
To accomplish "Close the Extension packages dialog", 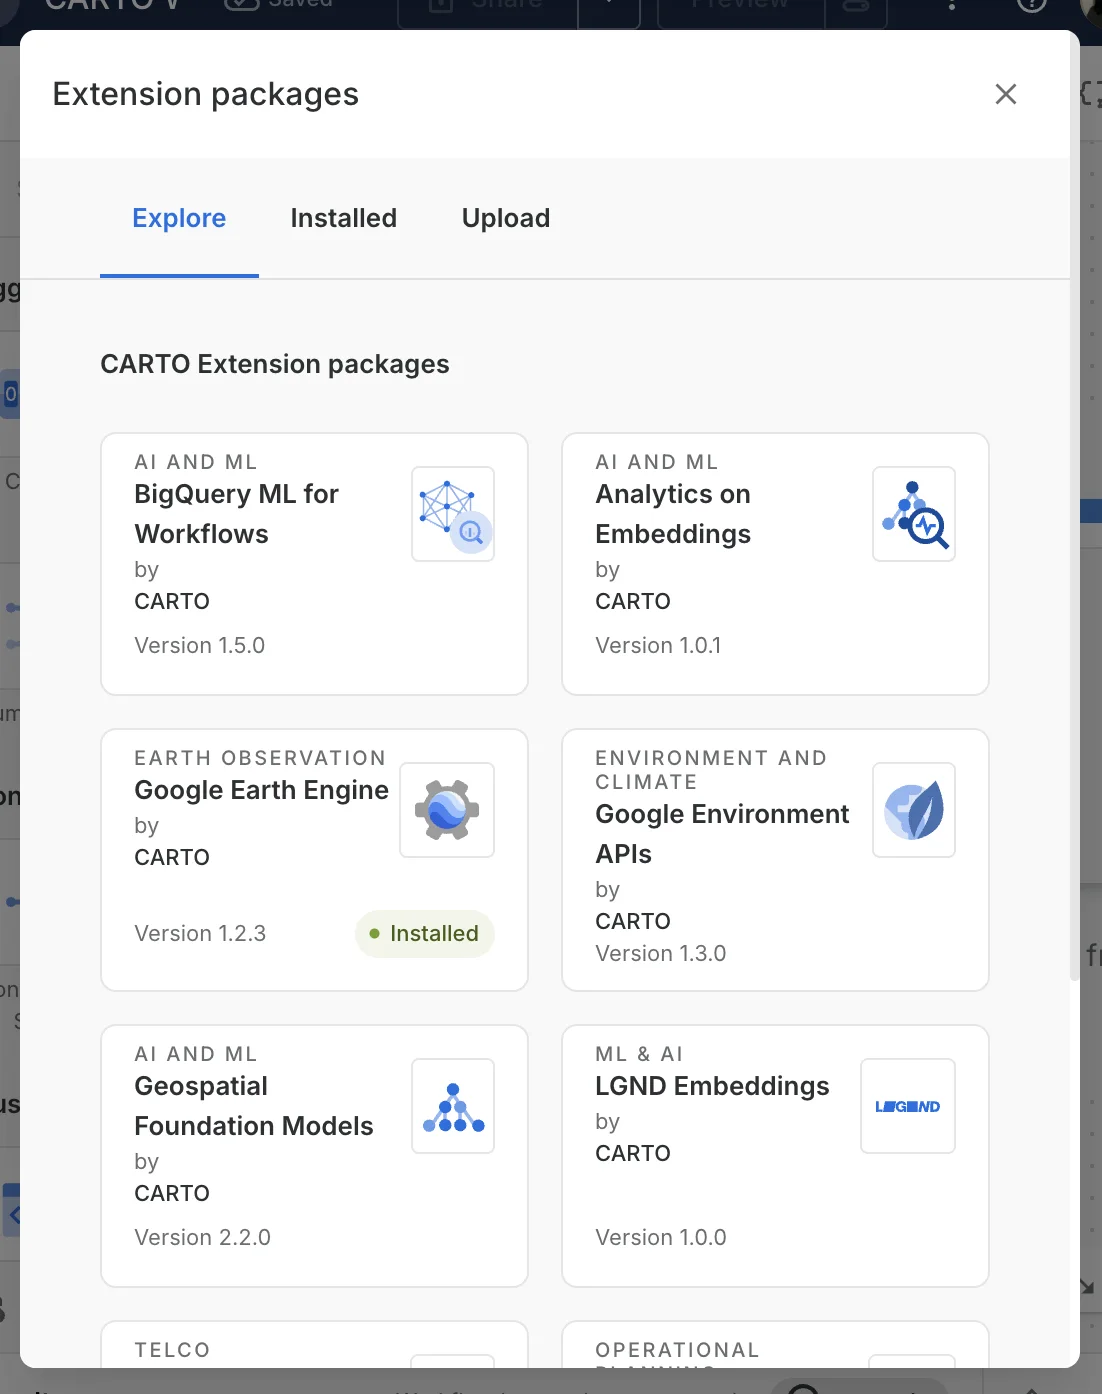I will (x=1006, y=94).
